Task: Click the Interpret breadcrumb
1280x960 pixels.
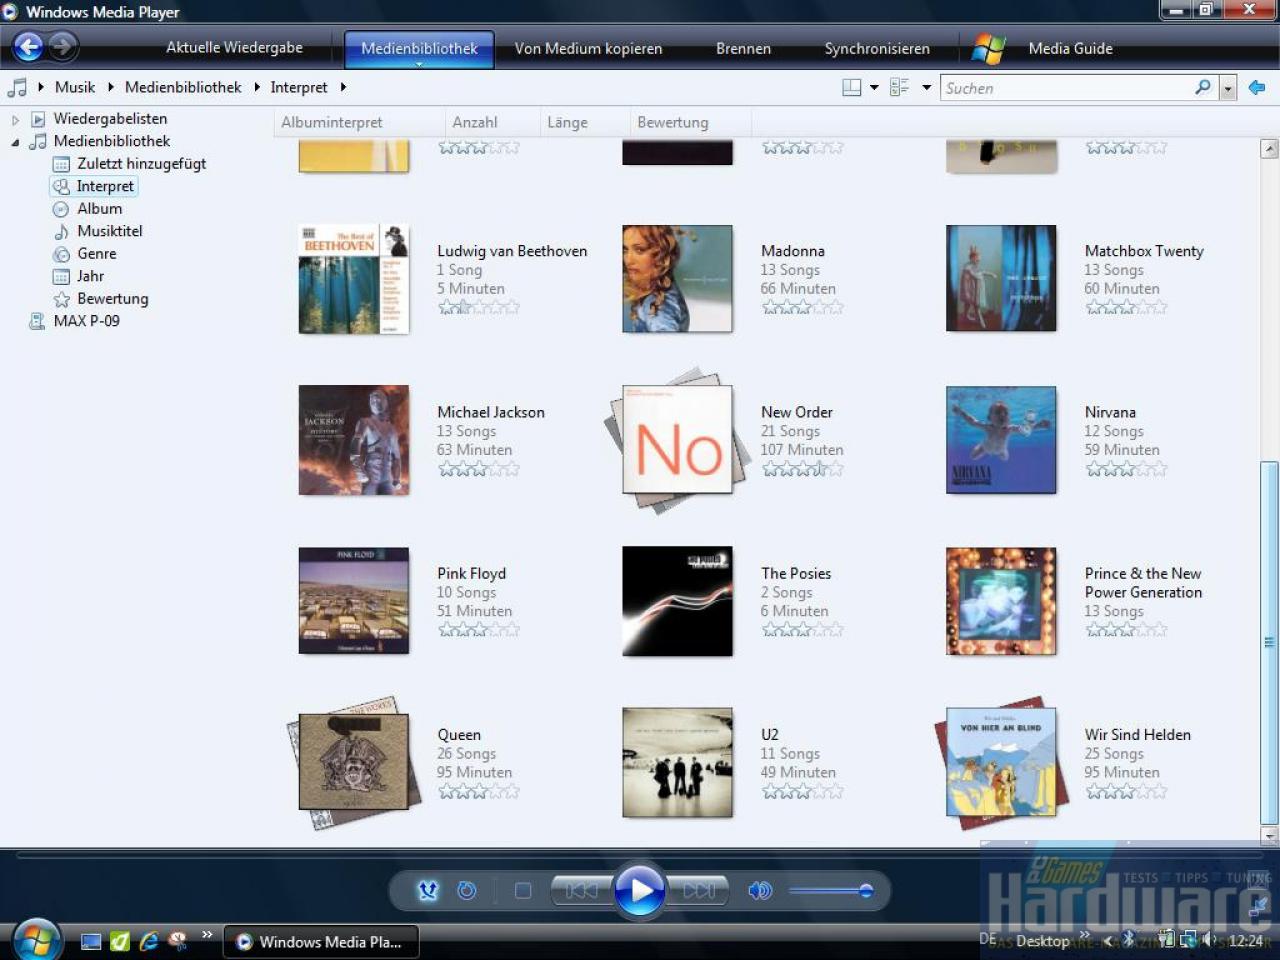Action: [299, 87]
